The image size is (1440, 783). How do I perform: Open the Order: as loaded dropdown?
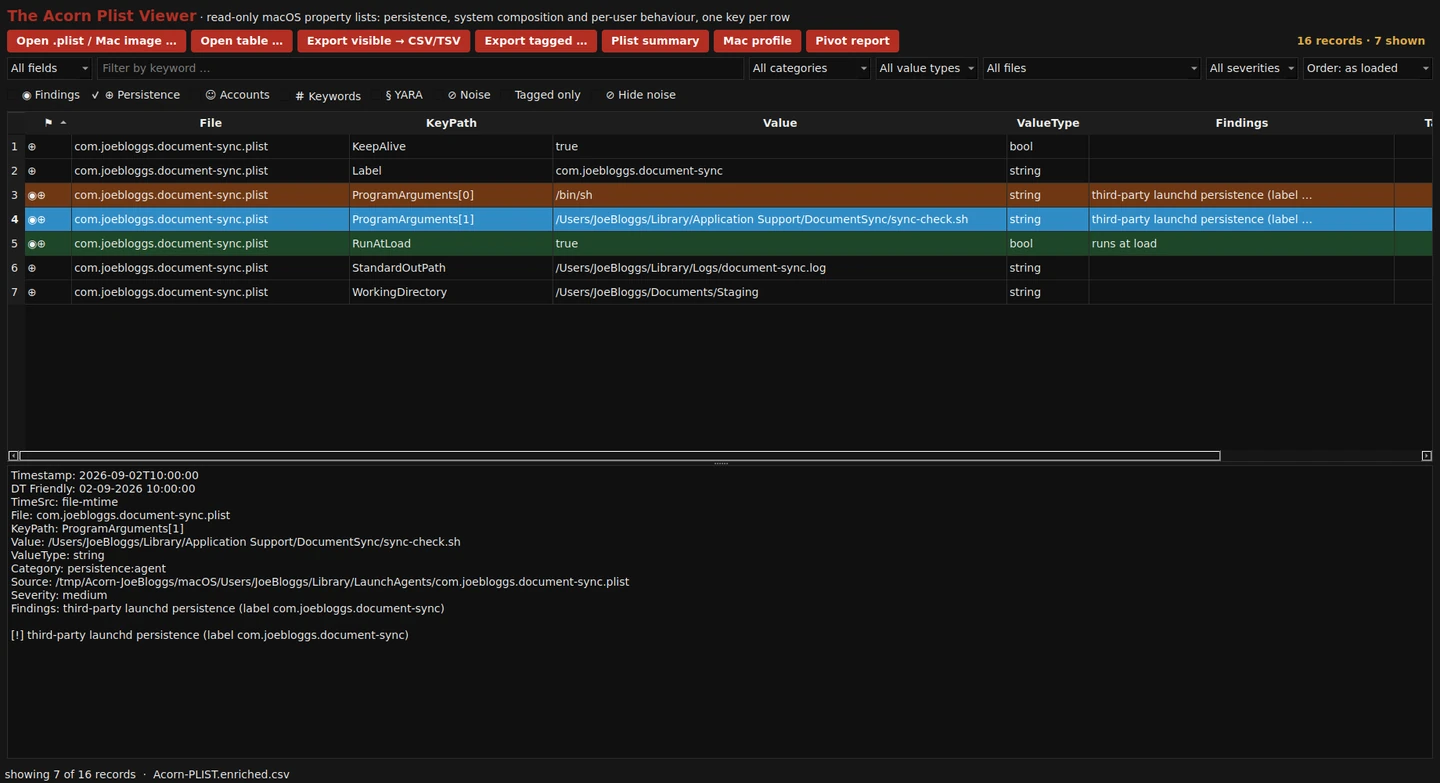1367,68
